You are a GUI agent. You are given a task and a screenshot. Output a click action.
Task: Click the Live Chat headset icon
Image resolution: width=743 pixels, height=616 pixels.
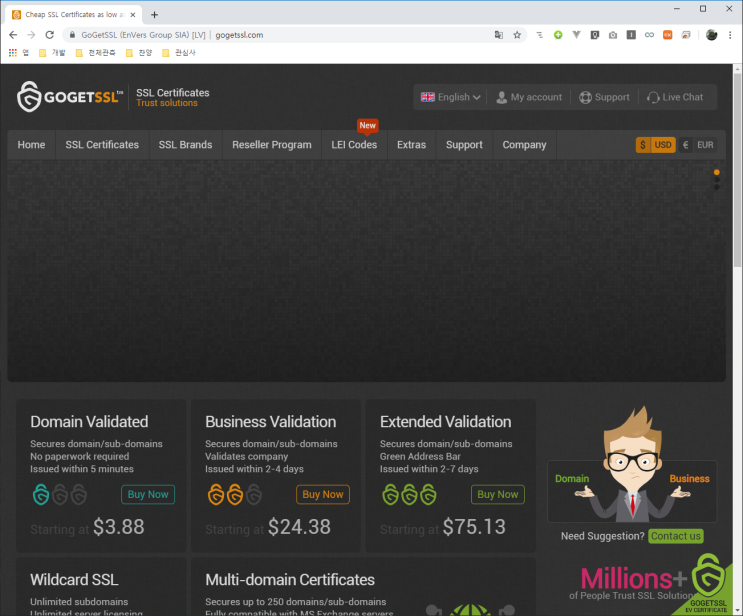point(653,97)
